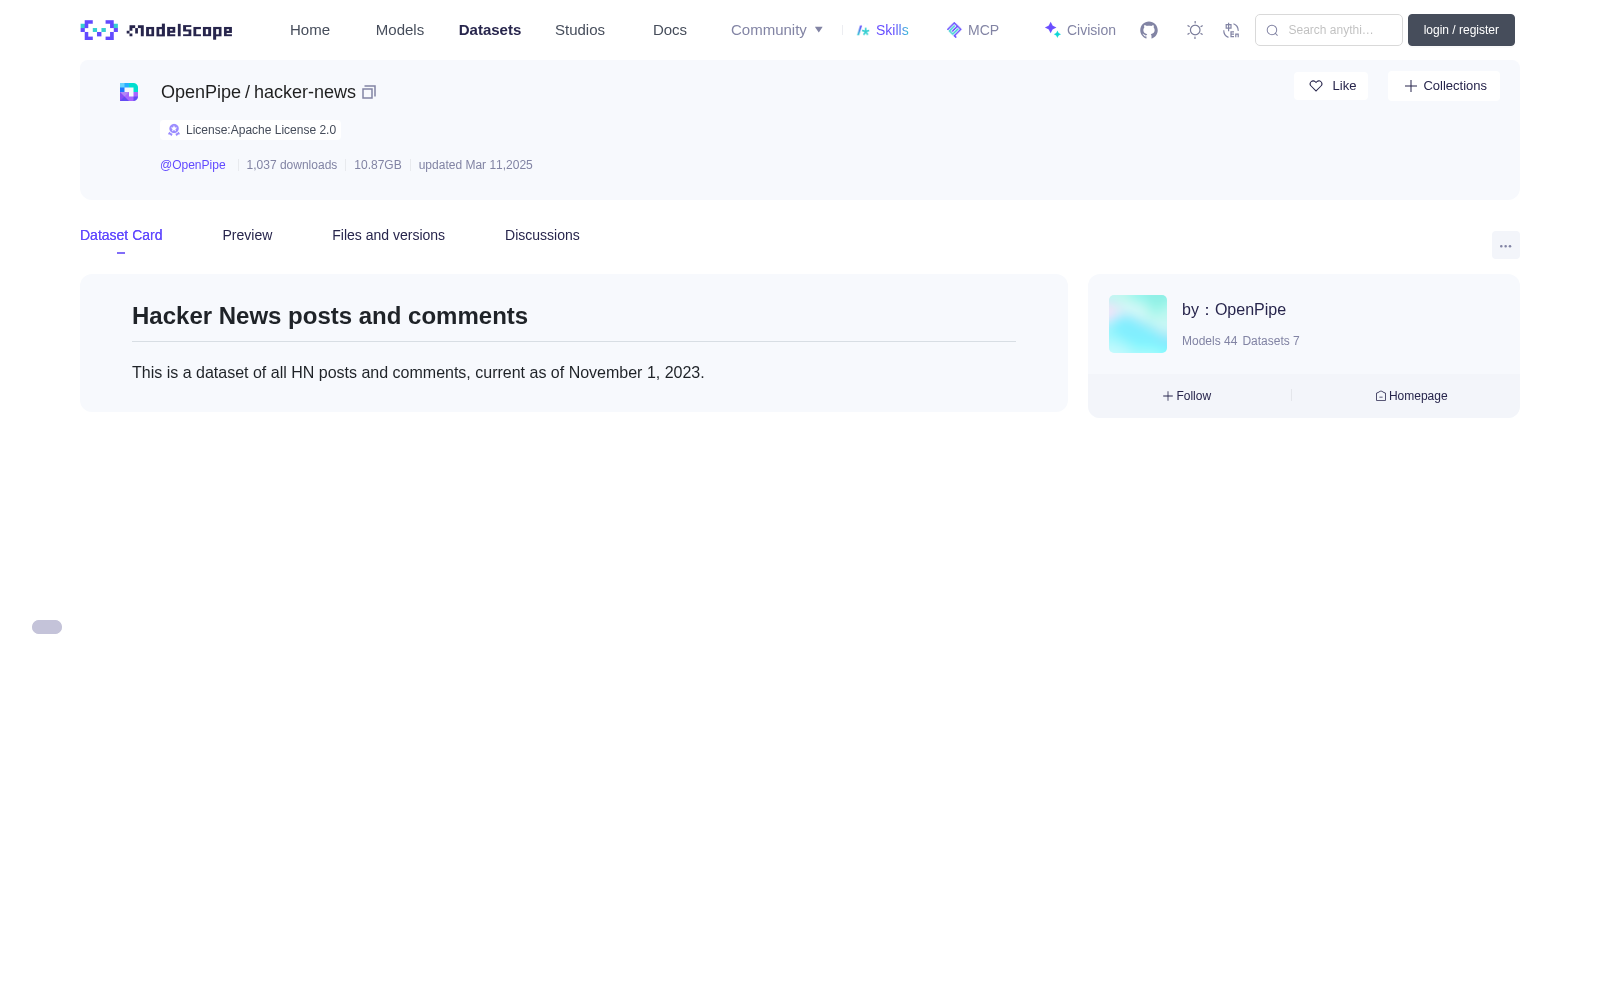Click the login / register button

click(1461, 30)
